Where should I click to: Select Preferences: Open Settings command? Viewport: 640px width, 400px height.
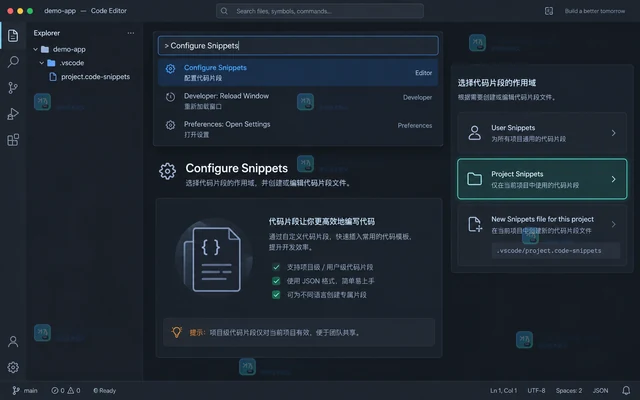[x=298, y=129]
